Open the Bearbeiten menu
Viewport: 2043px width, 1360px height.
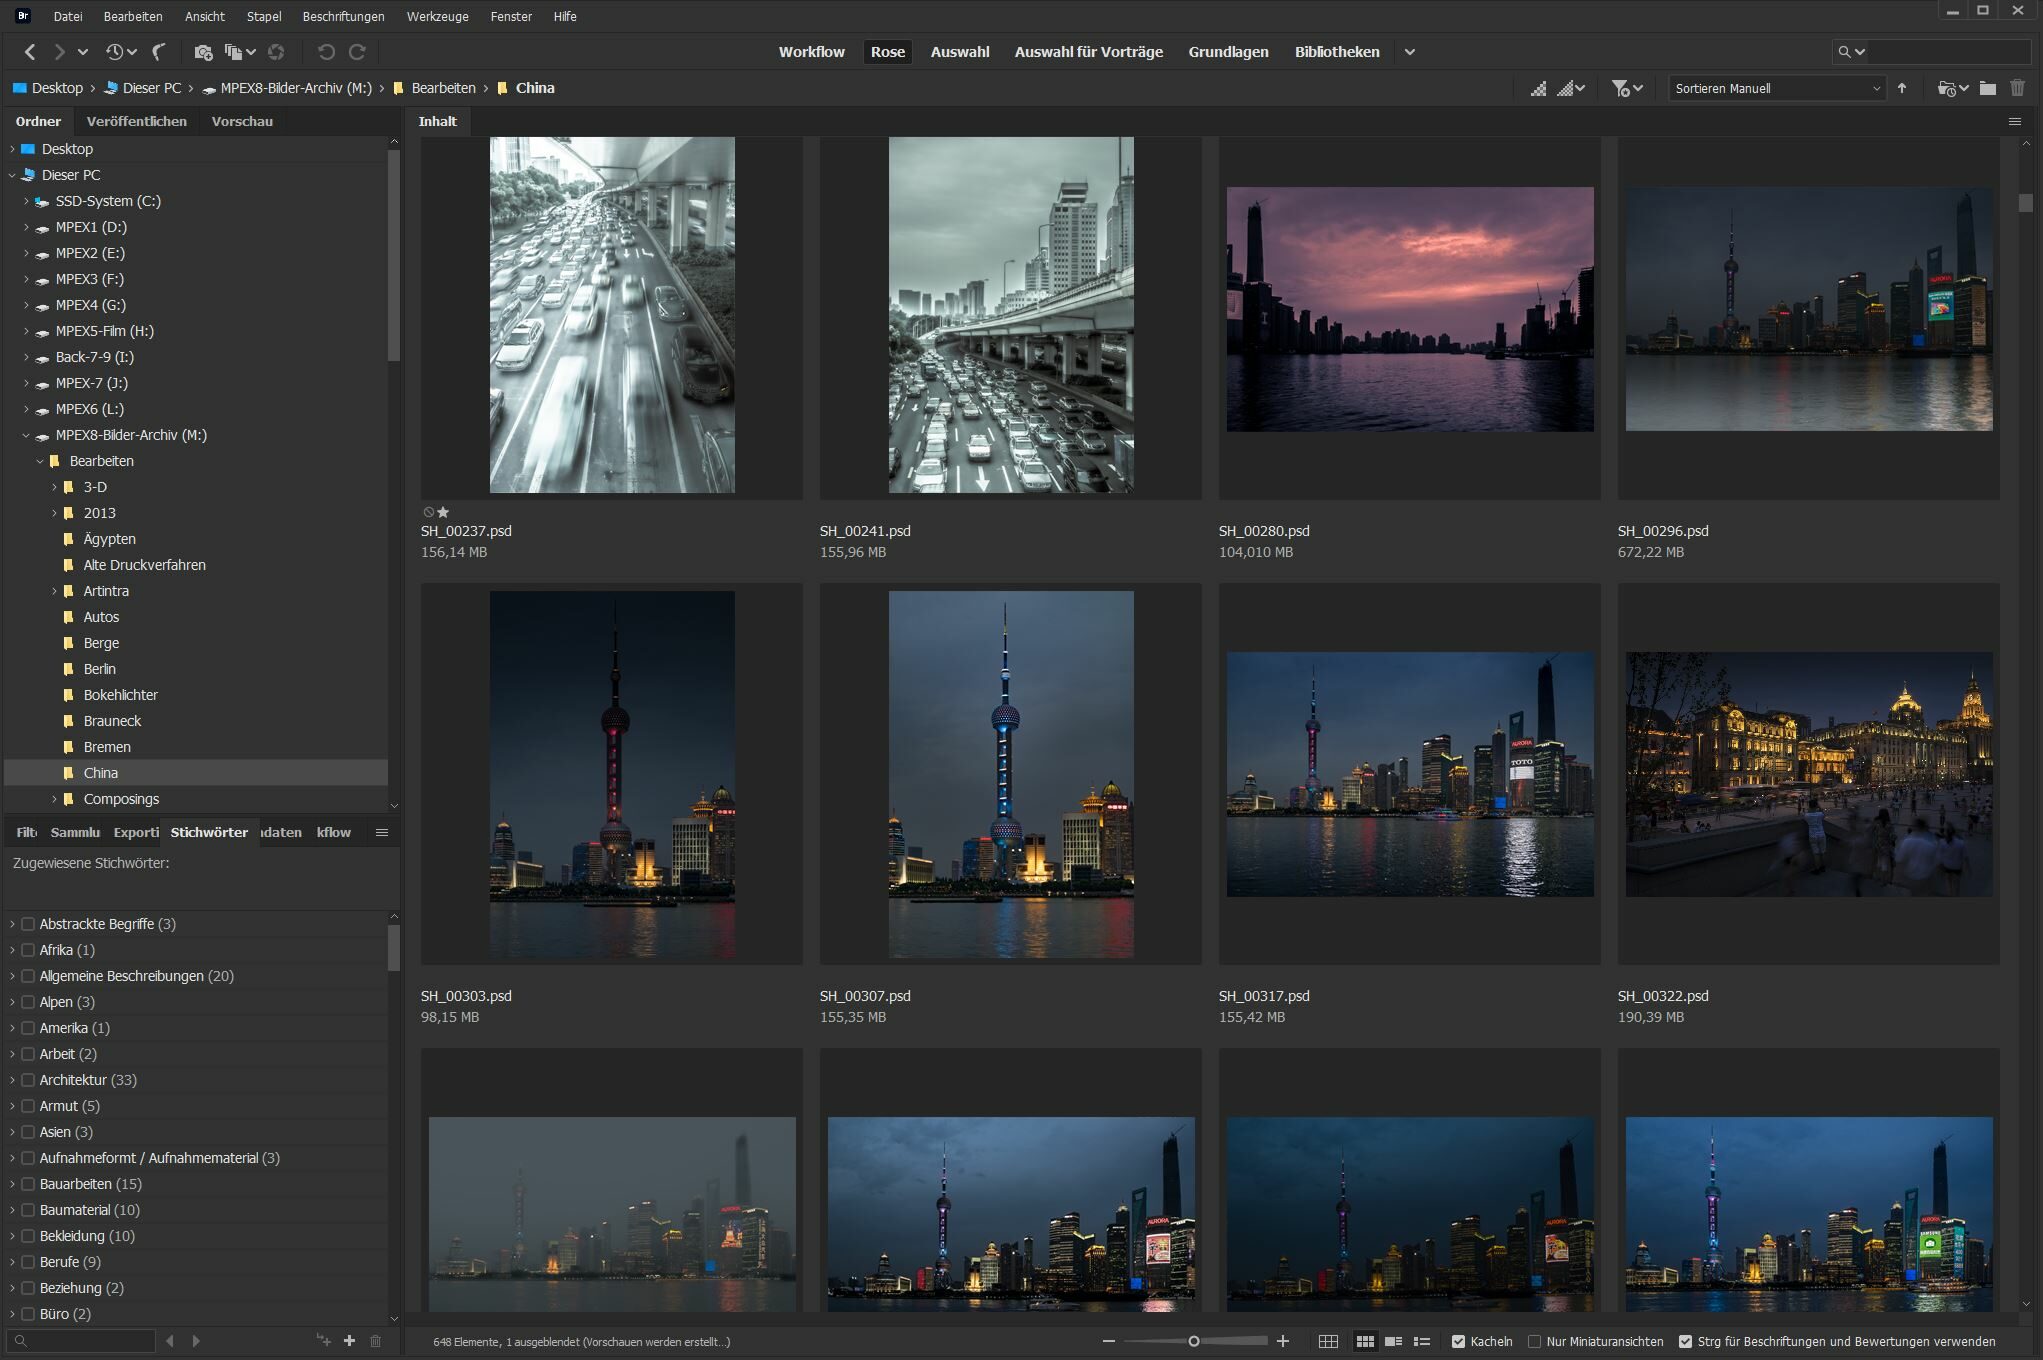tap(133, 16)
